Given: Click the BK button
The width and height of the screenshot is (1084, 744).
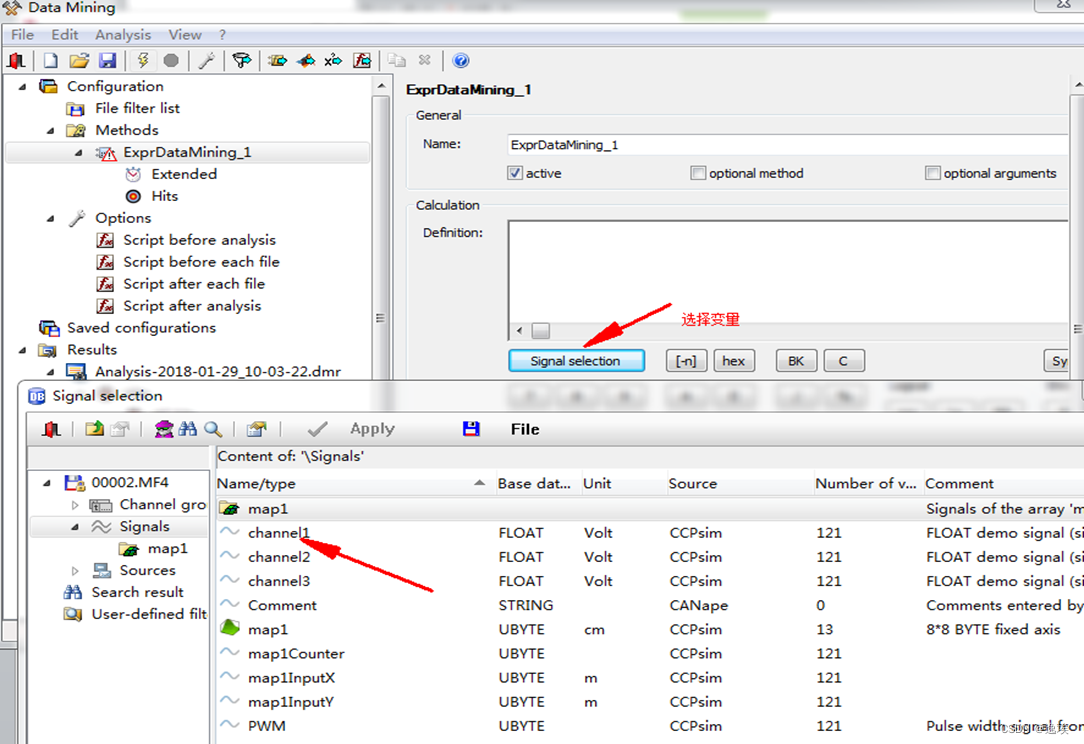Looking at the screenshot, I should pyautogui.click(x=796, y=361).
